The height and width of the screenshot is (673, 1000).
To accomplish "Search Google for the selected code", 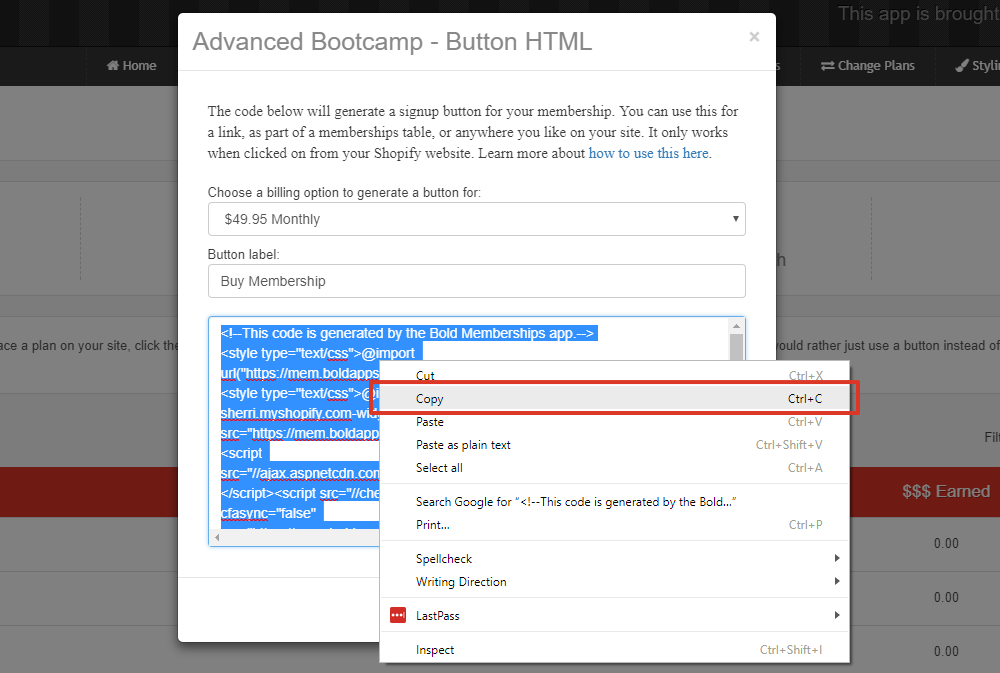I will pyautogui.click(x=615, y=502).
